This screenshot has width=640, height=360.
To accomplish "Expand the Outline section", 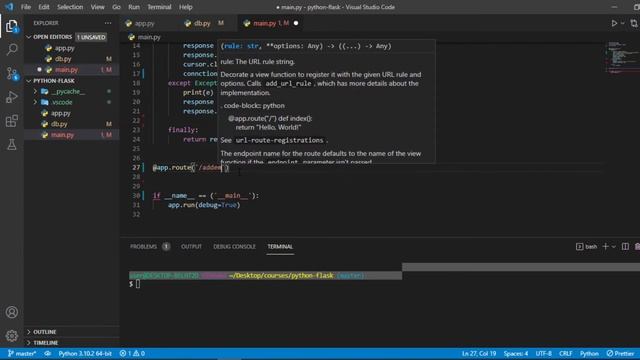I will (44, 332).
